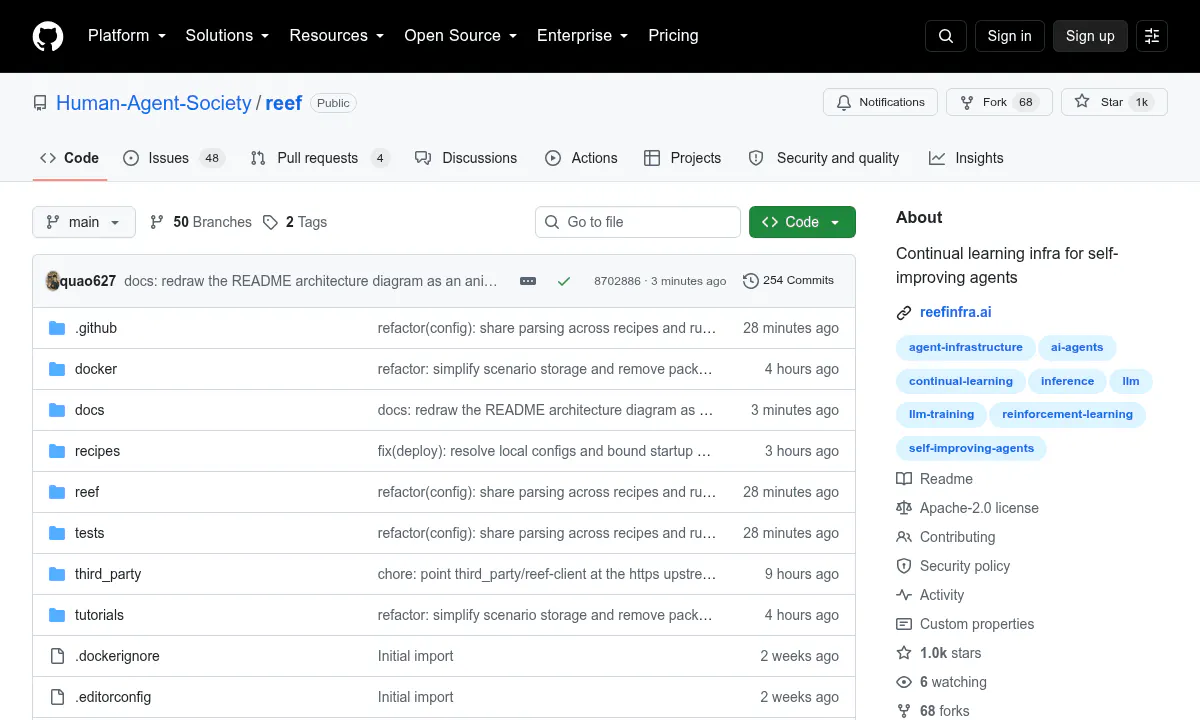Viewport: 1200px width, 720px height.
Task: Click the Contributing people icon
Action: [x=904, y=537]
